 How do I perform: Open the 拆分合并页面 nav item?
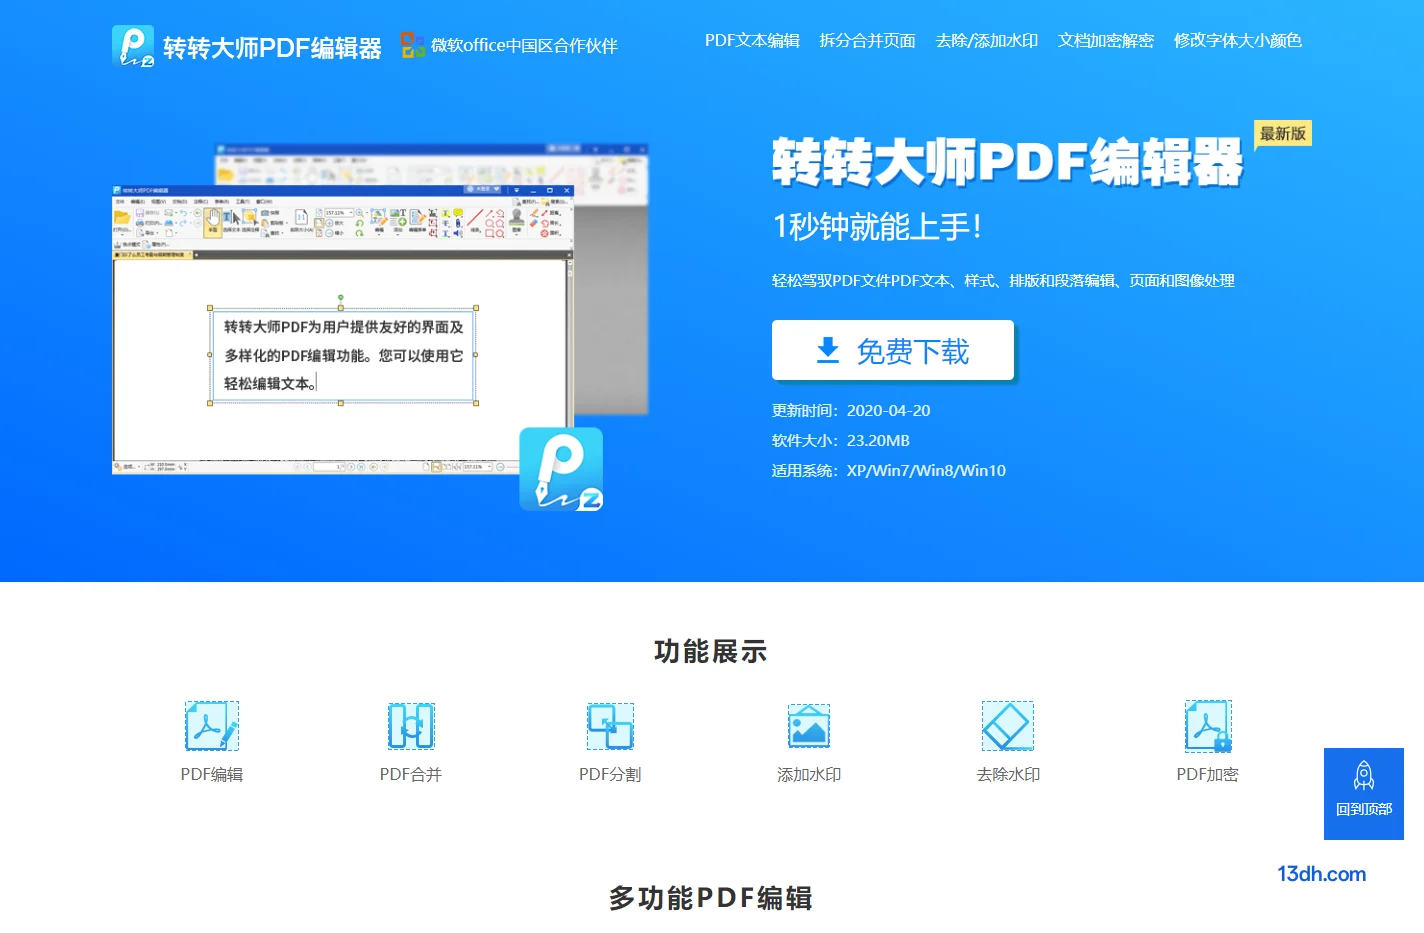click(x=867, y=40)
